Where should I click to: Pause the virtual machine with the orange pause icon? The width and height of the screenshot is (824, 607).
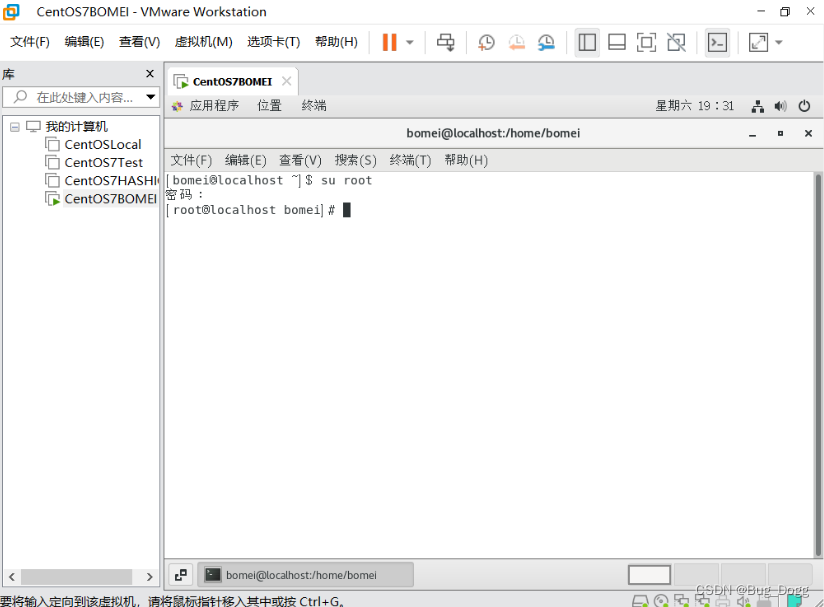pos(389,42)
